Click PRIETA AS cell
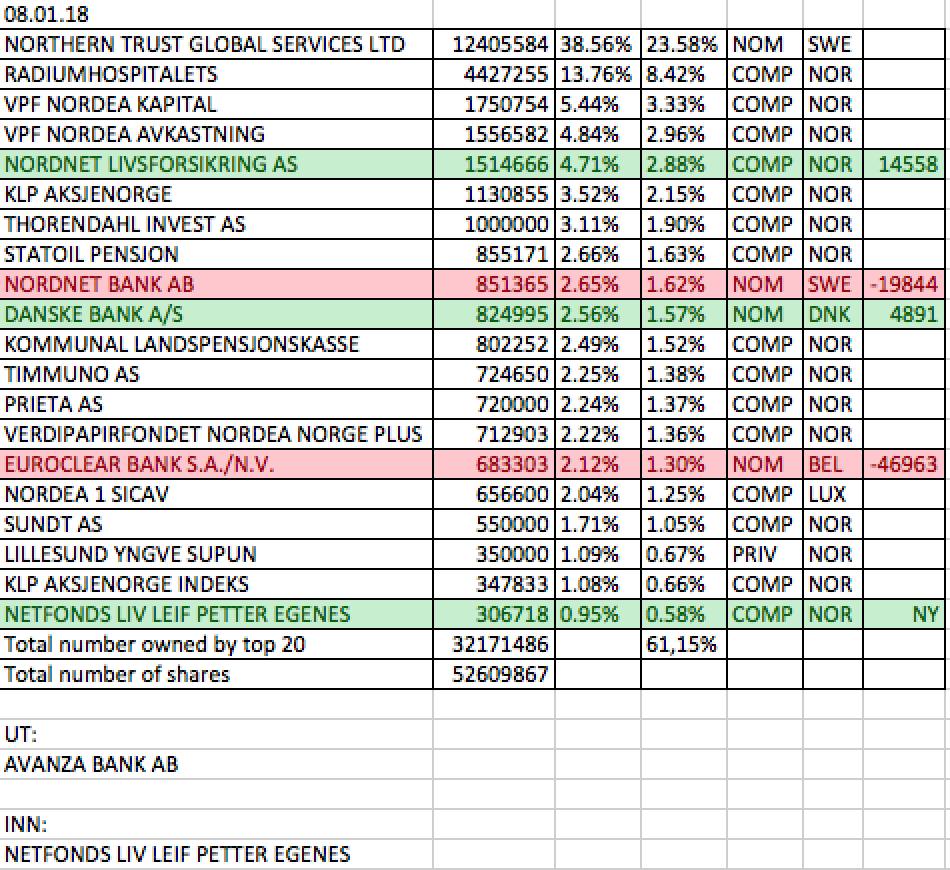The image size is (950, 870). pos(216,404)
